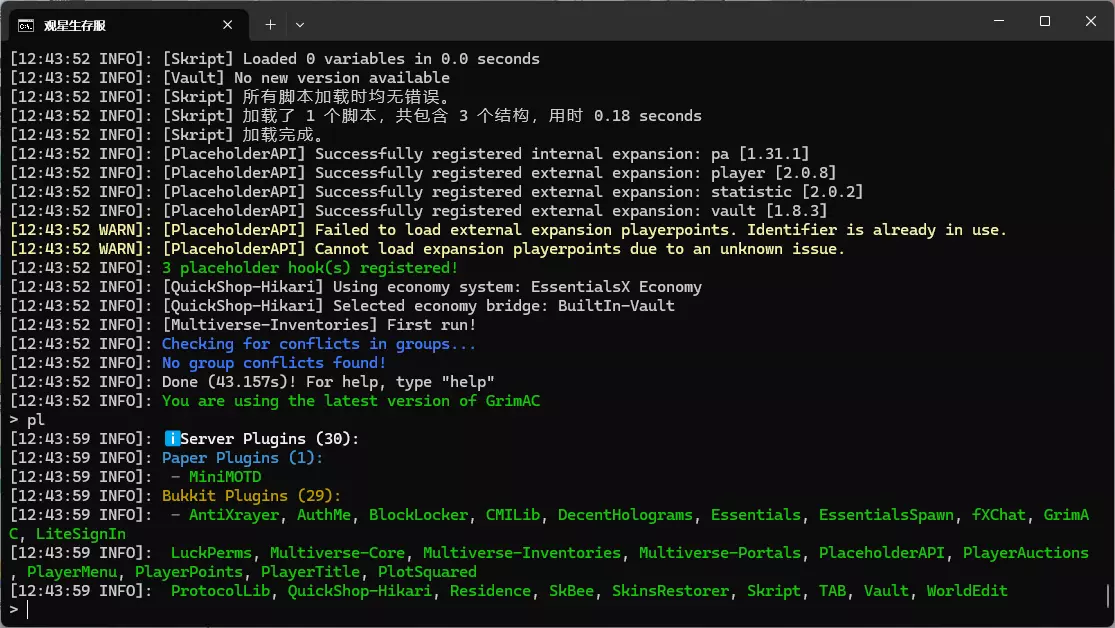
Task: Click the "pl" command entered at the prompt
Action: (x=36, y=420)
